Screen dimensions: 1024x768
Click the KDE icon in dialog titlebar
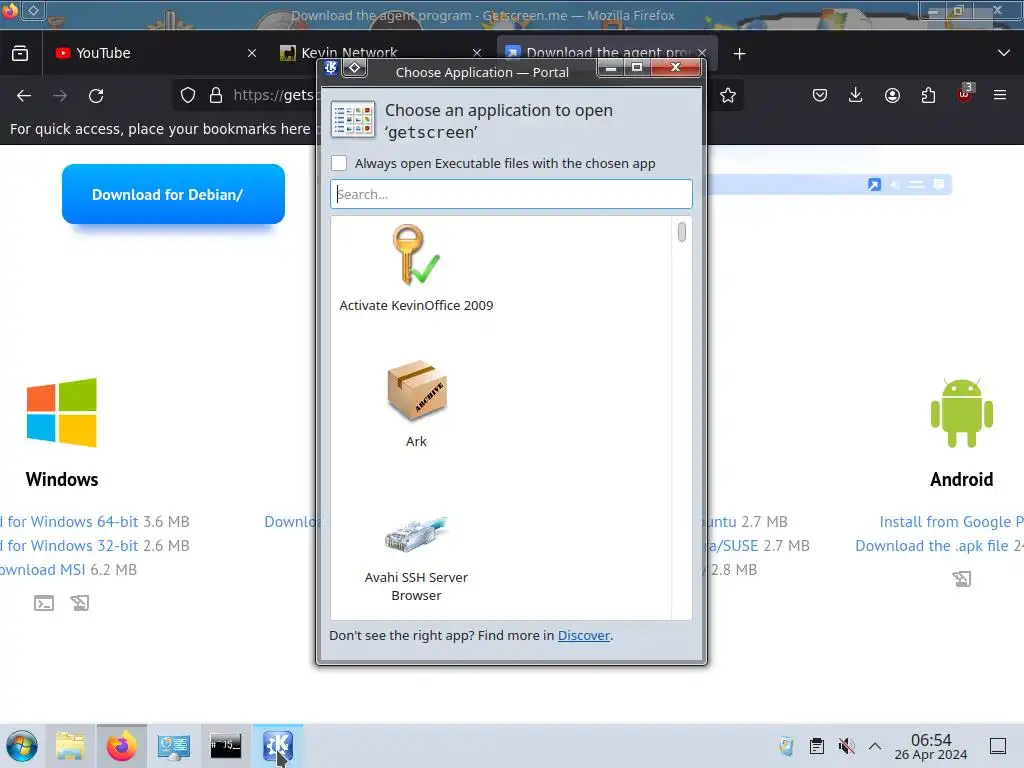coord(331,67)
